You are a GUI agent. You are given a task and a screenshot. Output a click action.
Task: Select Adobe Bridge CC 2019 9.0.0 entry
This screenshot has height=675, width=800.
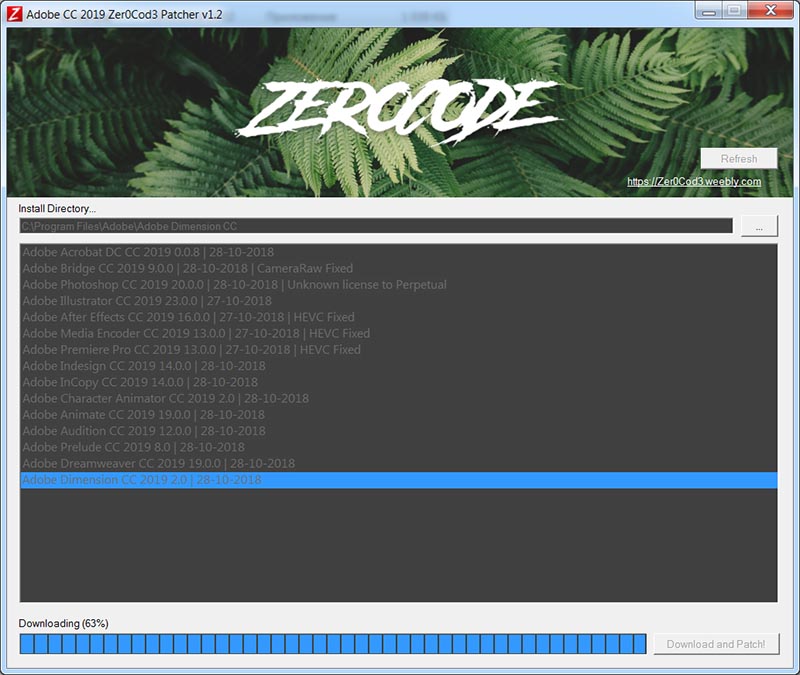click(x=399, y=268)
